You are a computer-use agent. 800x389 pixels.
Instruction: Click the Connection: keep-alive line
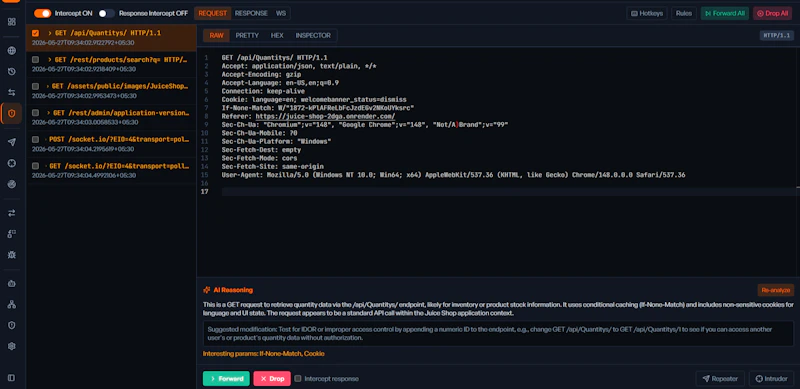[x=263, y=91]
